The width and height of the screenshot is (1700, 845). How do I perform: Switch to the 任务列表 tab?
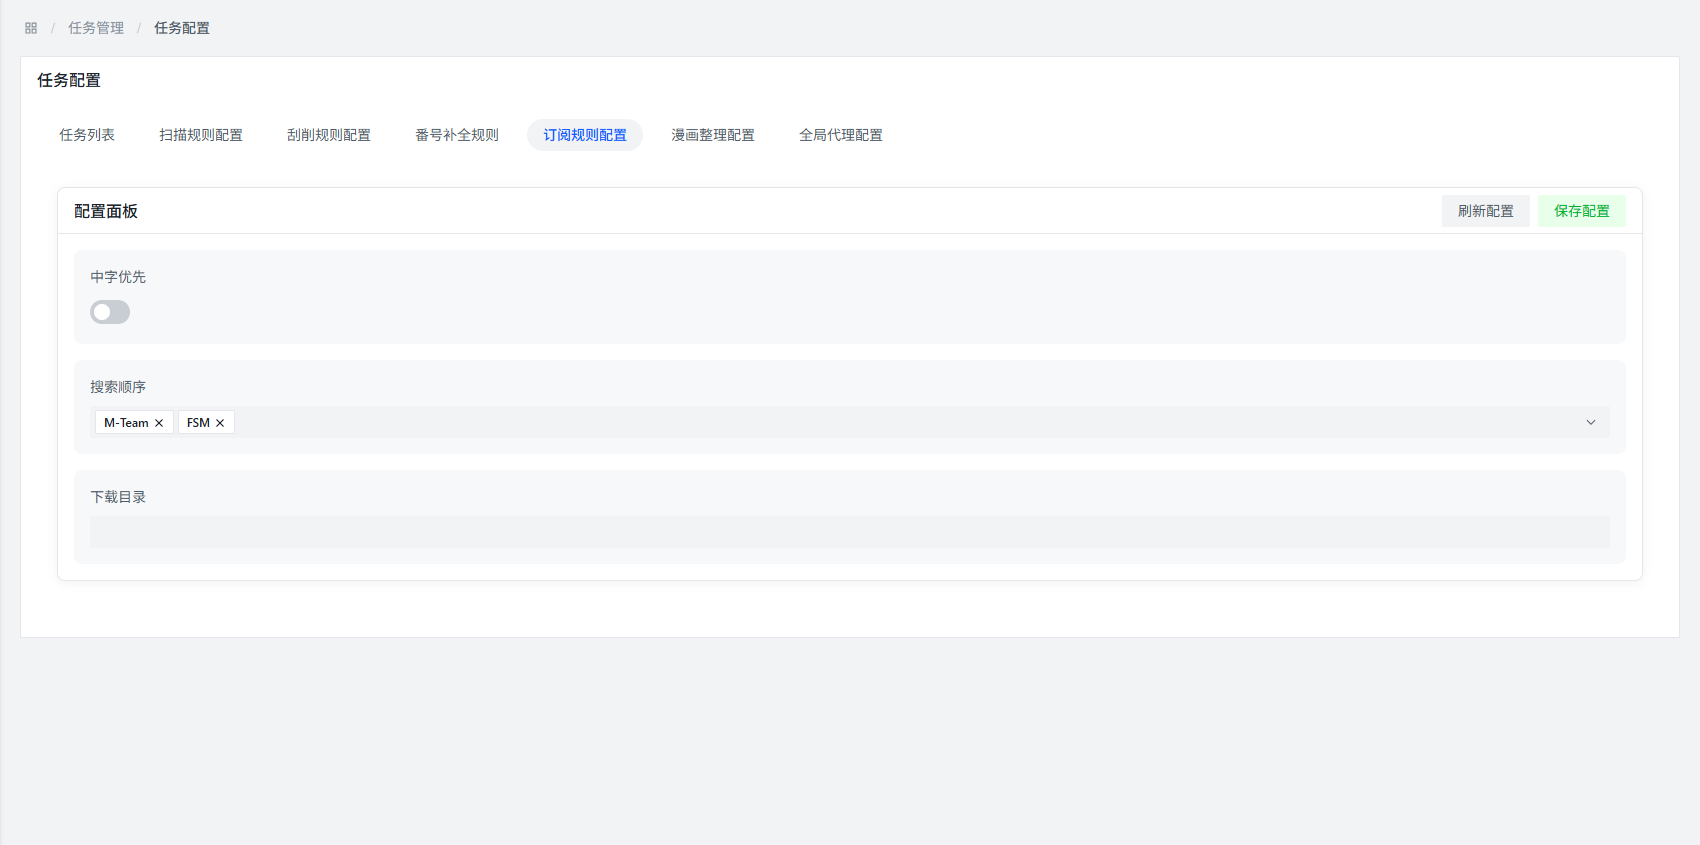point(87,135)
